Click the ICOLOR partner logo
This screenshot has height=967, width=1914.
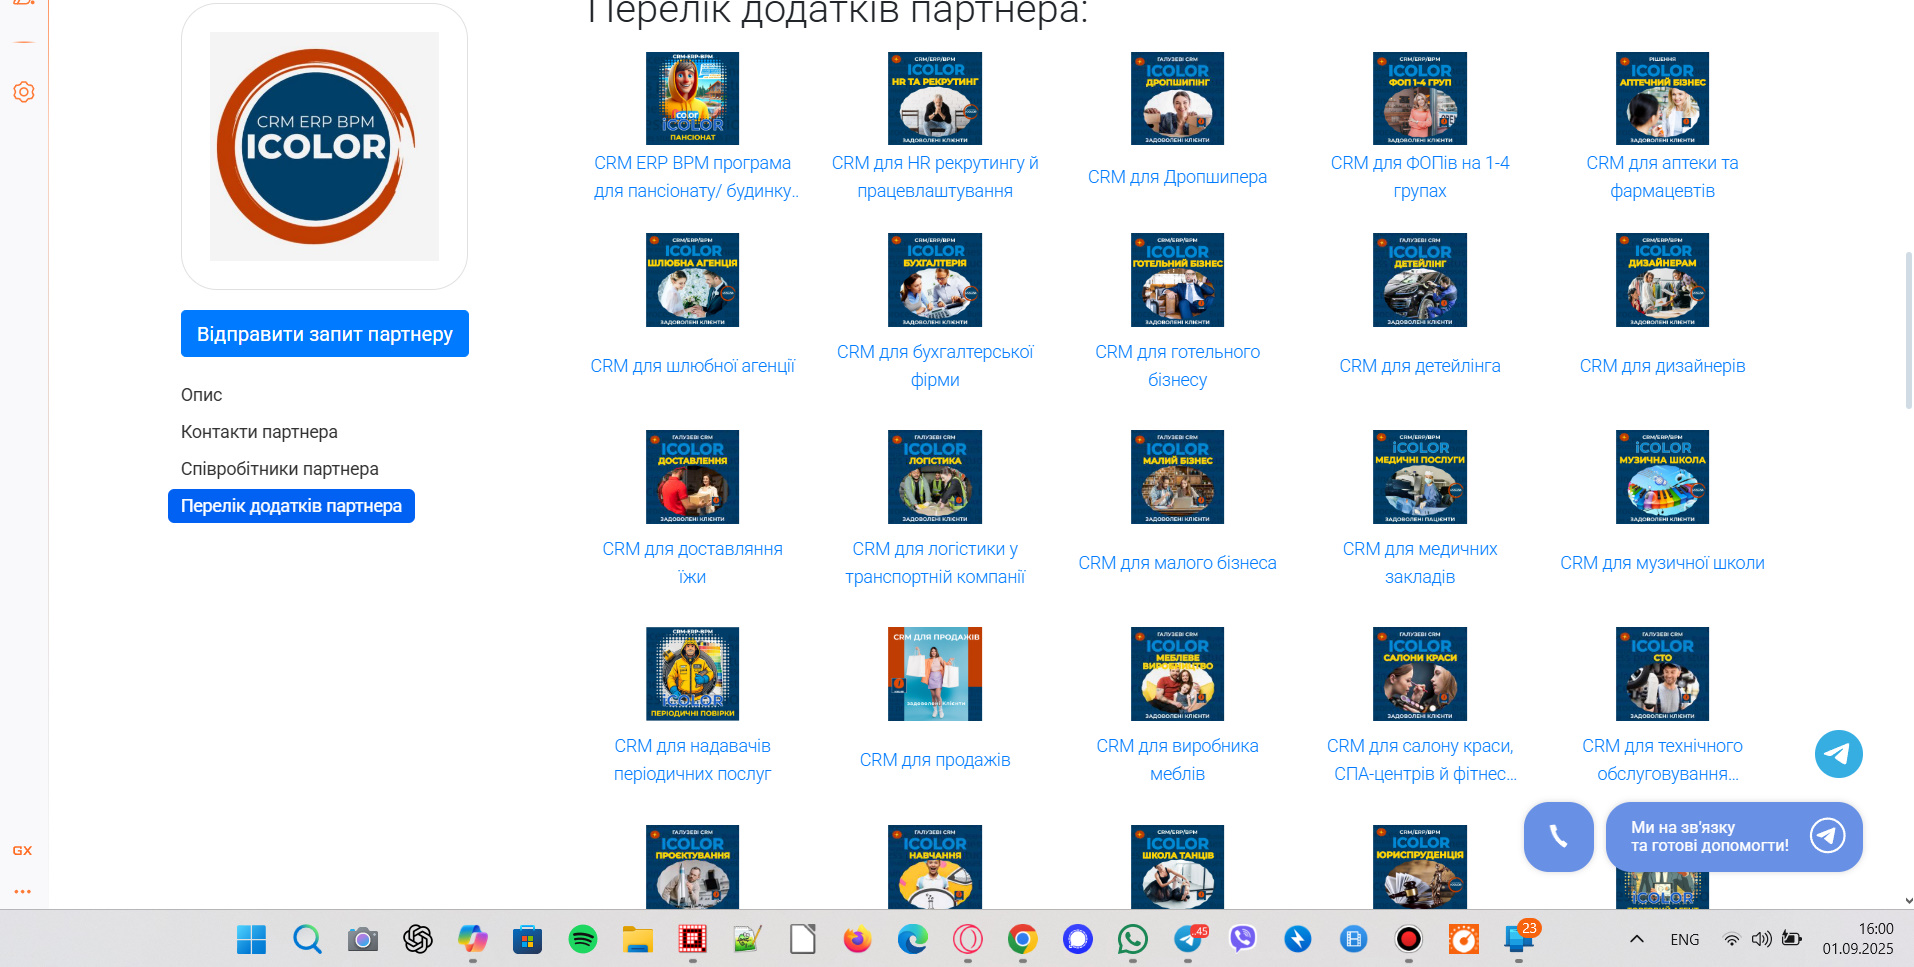324,146
